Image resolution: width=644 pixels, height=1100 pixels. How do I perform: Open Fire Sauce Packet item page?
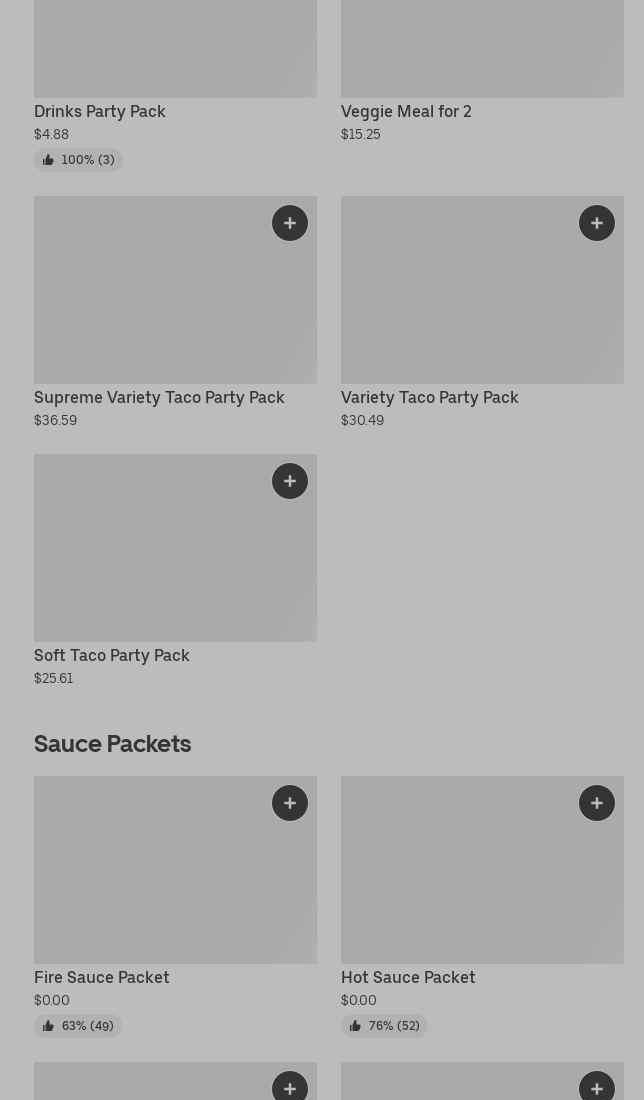point(102,978)
